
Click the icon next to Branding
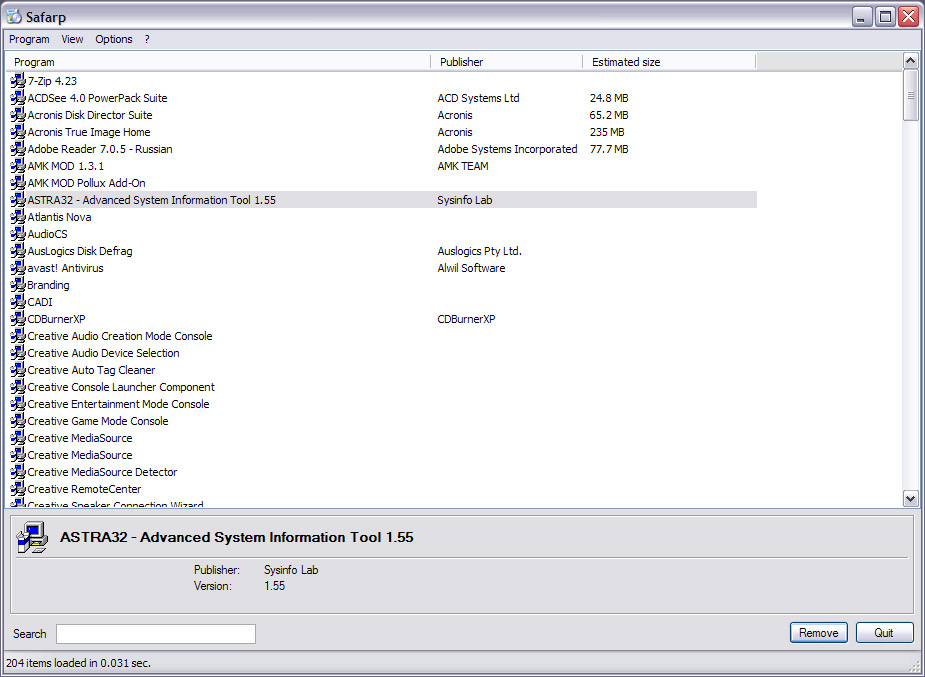(x=18, y=285)
